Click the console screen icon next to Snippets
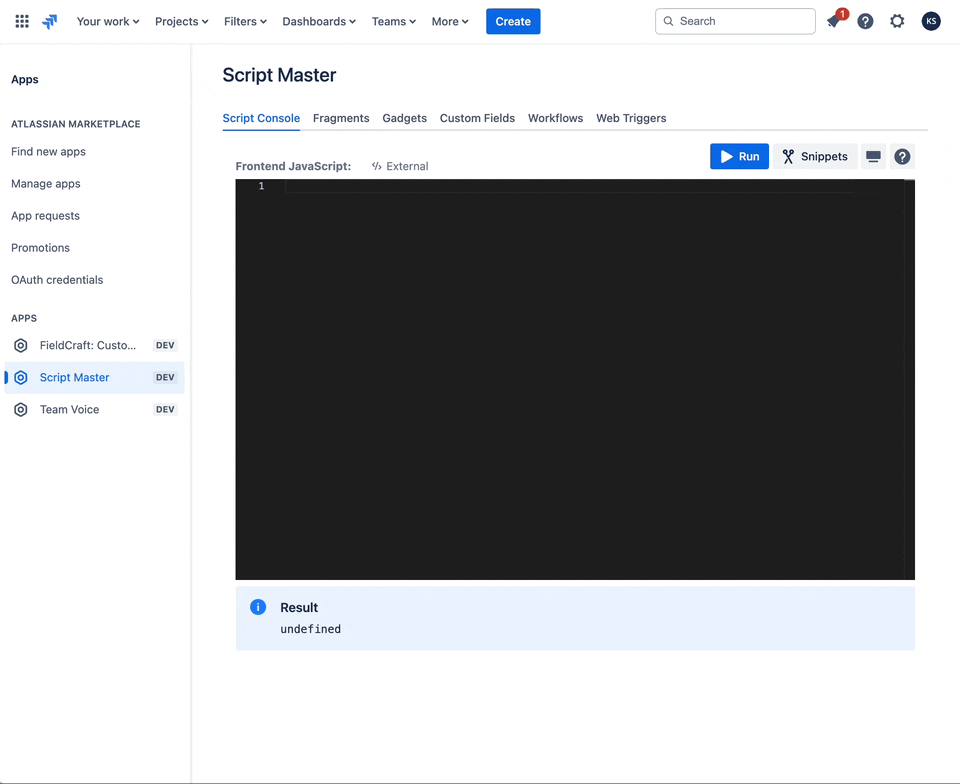 point(873,157)
